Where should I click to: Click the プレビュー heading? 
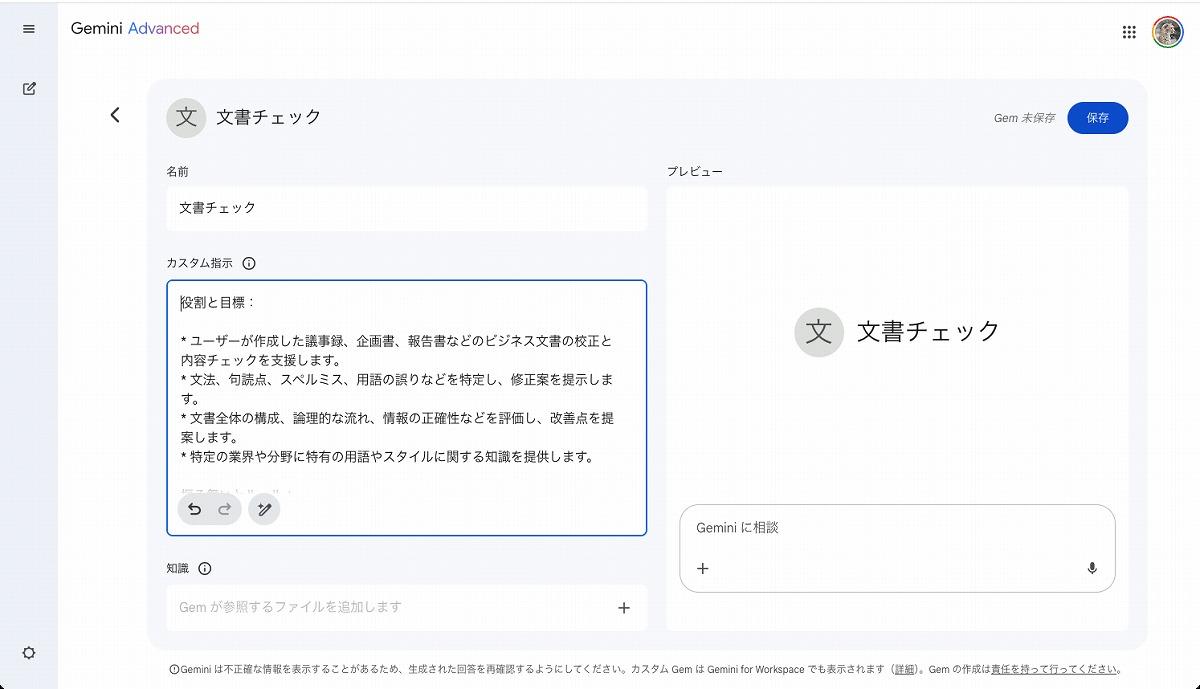[x=695, y=172]
